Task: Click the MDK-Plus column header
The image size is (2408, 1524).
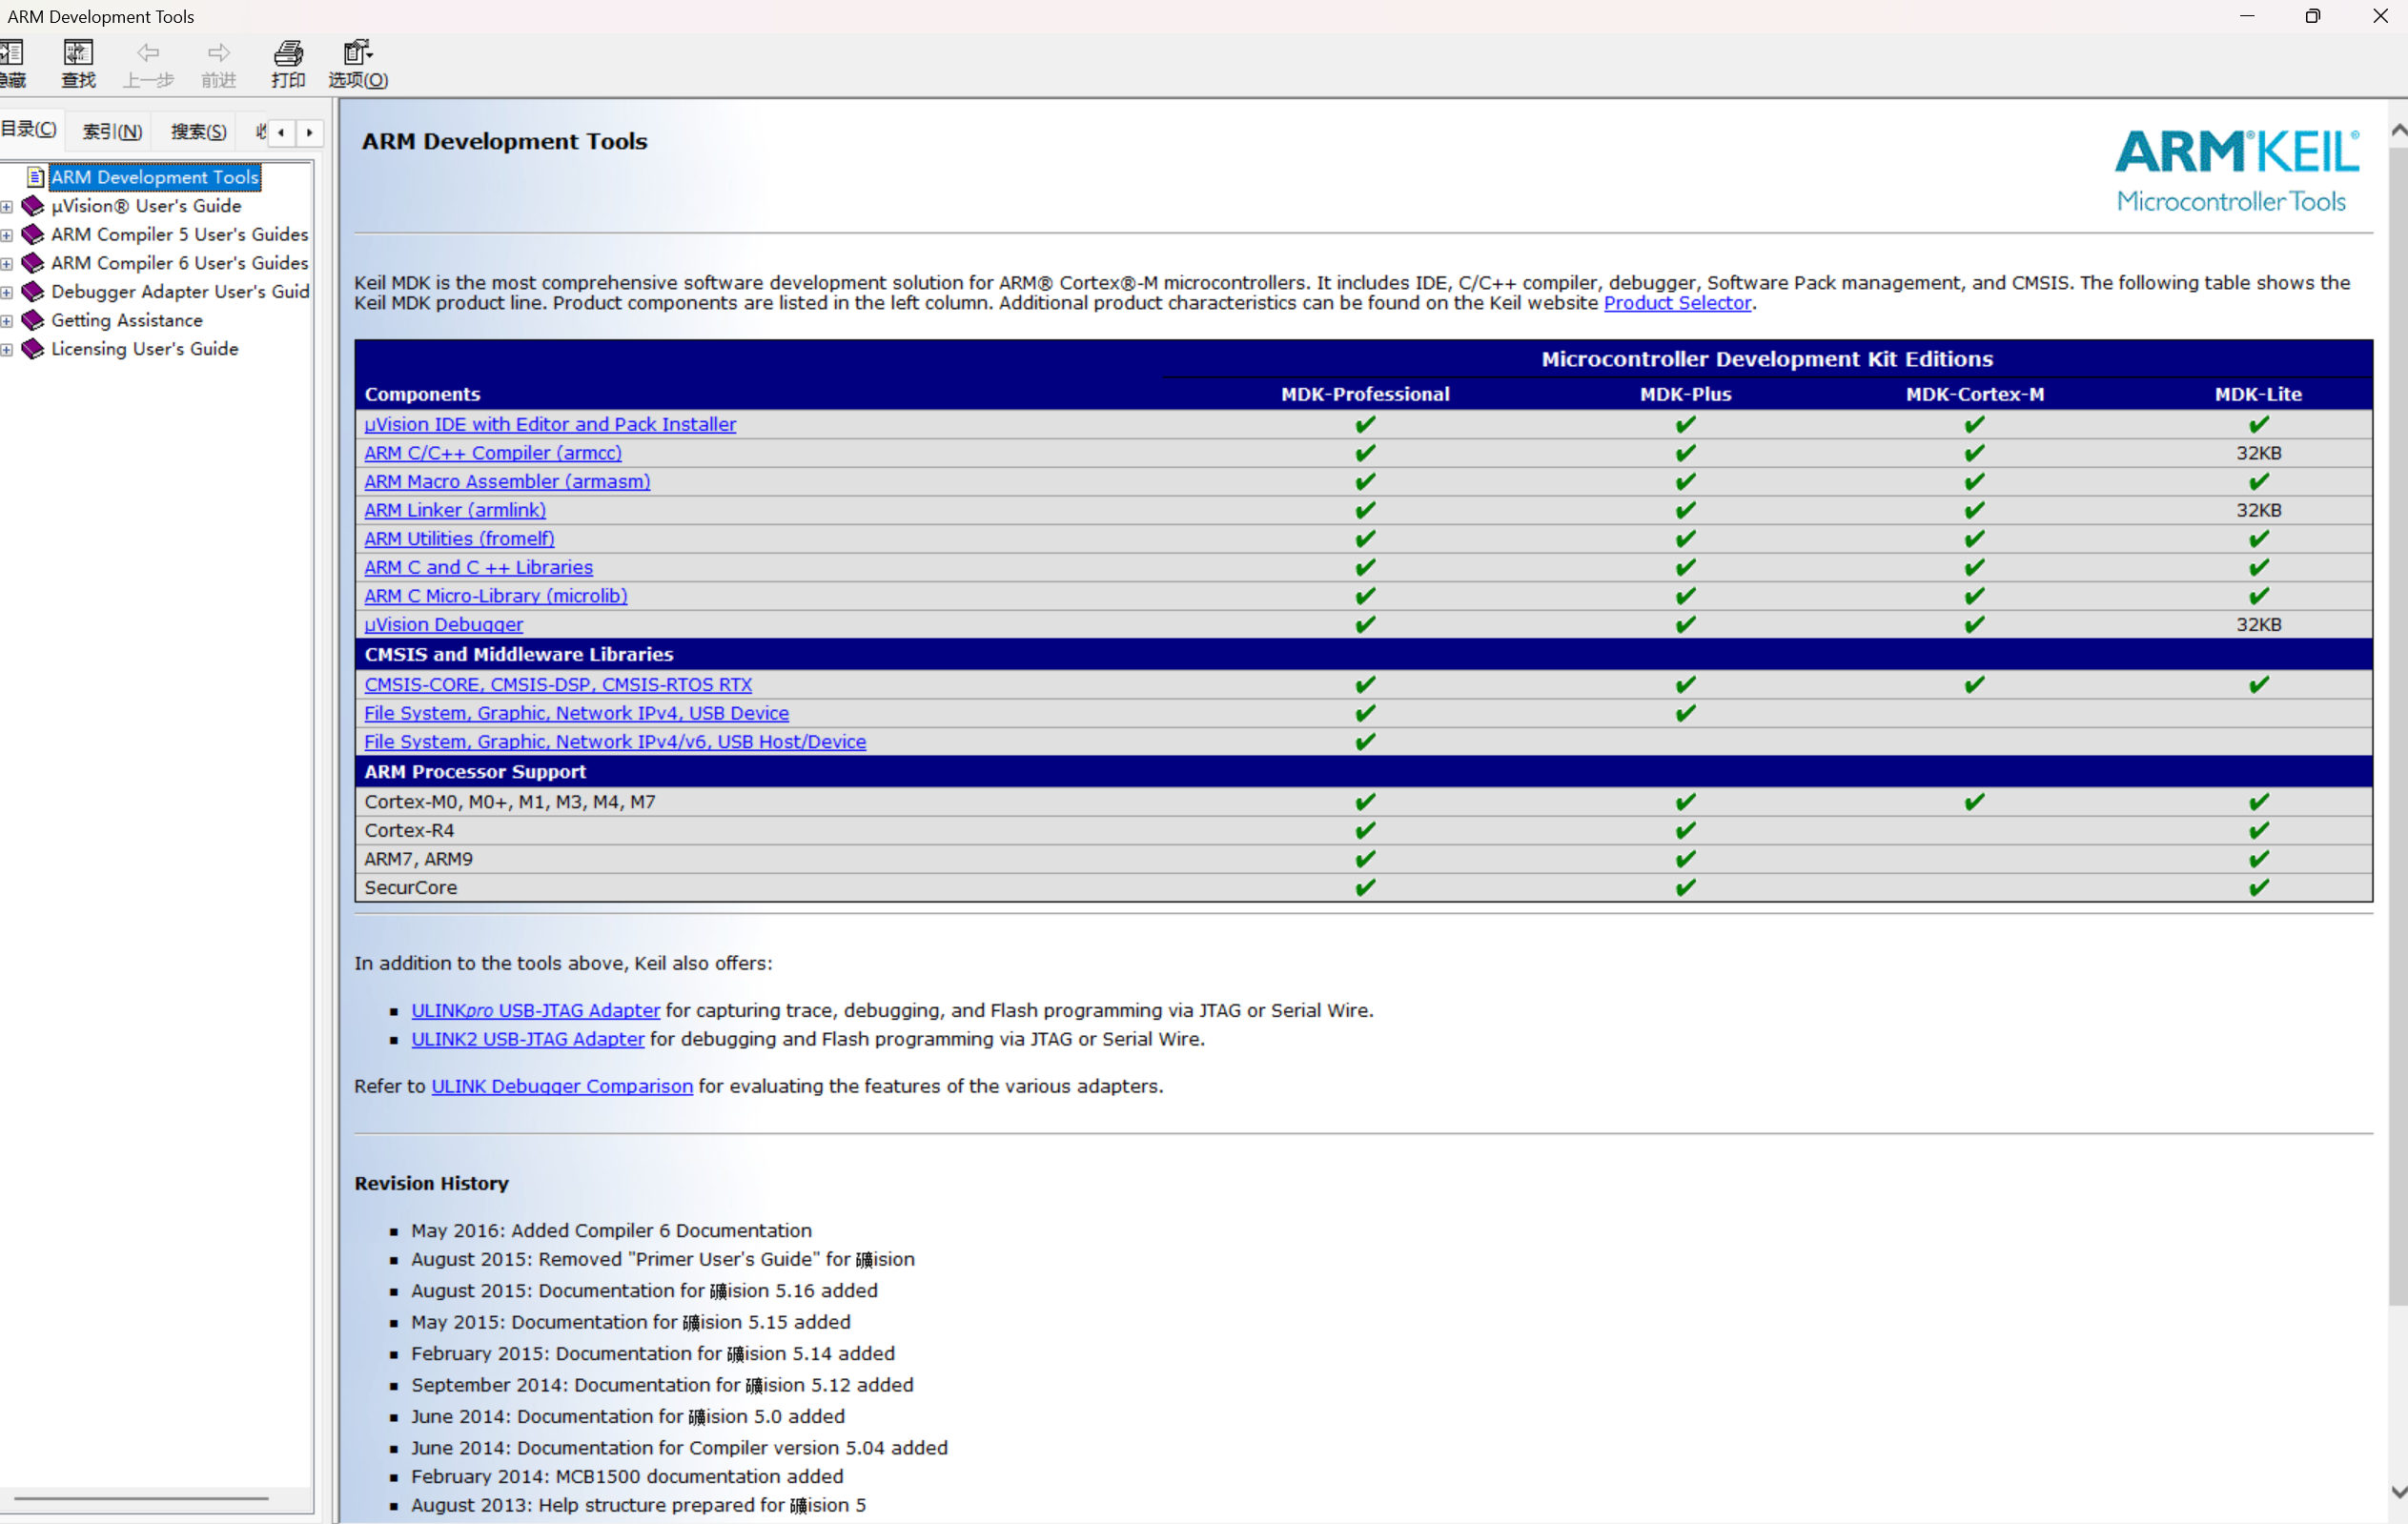Action: [x=1685, y=395]
